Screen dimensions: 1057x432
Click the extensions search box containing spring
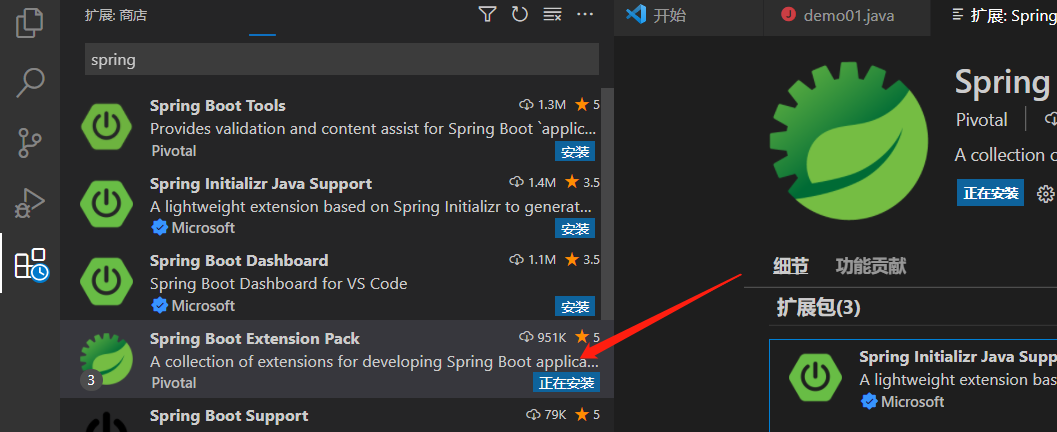click(x=342, y=59)
